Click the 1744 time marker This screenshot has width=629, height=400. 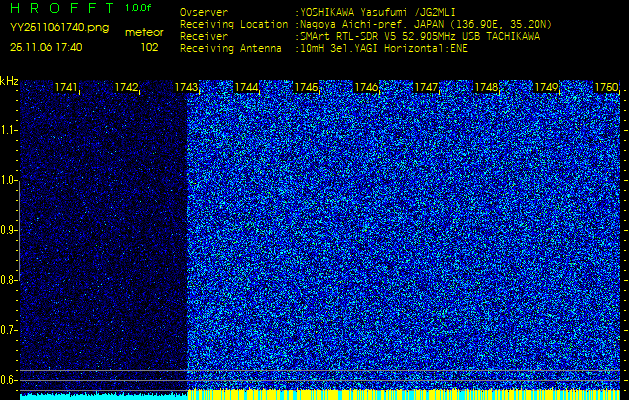click(246, 87)
